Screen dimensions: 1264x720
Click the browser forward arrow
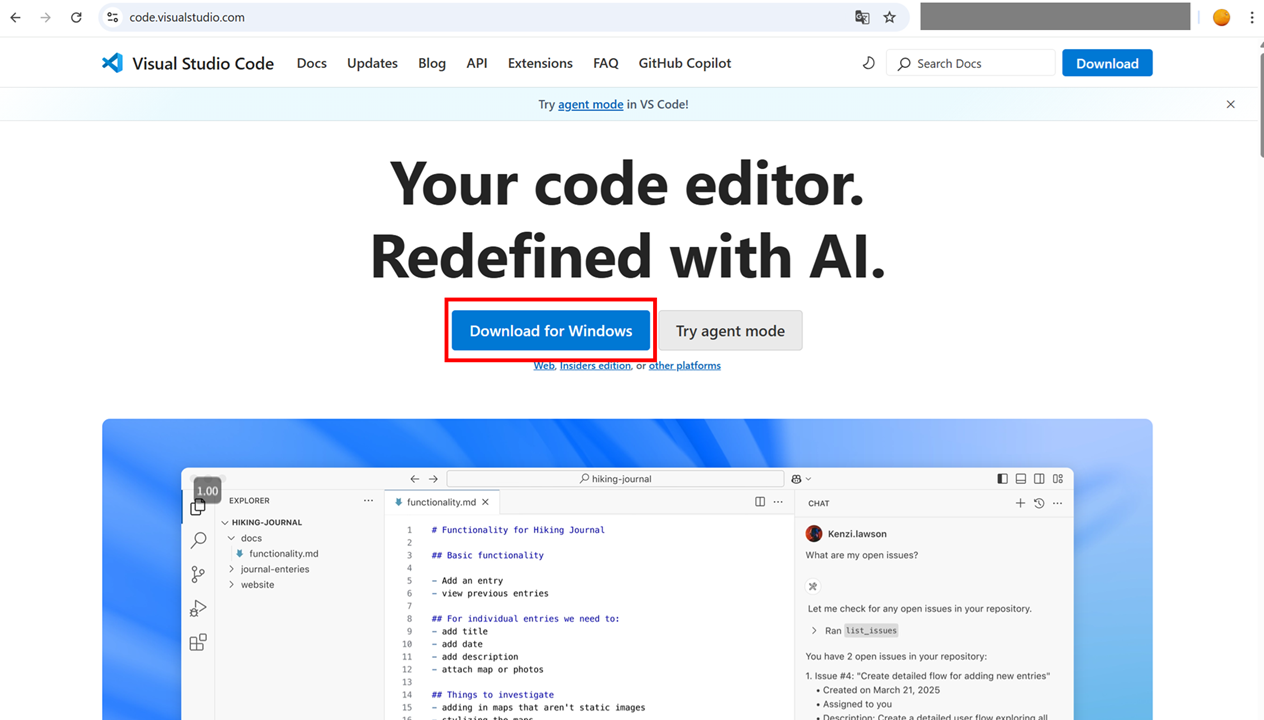pos(45,17)
